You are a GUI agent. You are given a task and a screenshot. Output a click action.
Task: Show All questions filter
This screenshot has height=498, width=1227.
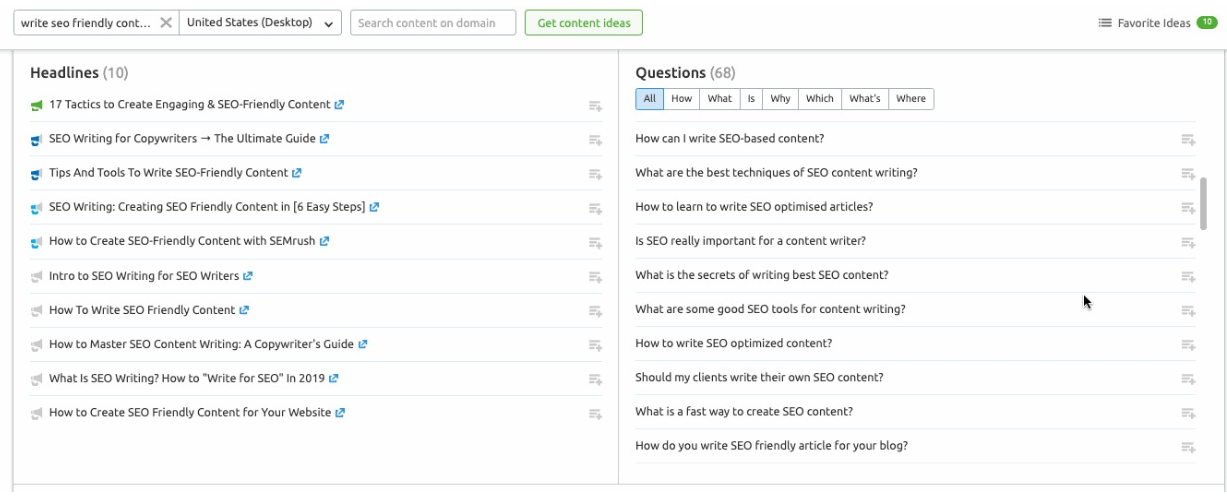tap(649, 99)
